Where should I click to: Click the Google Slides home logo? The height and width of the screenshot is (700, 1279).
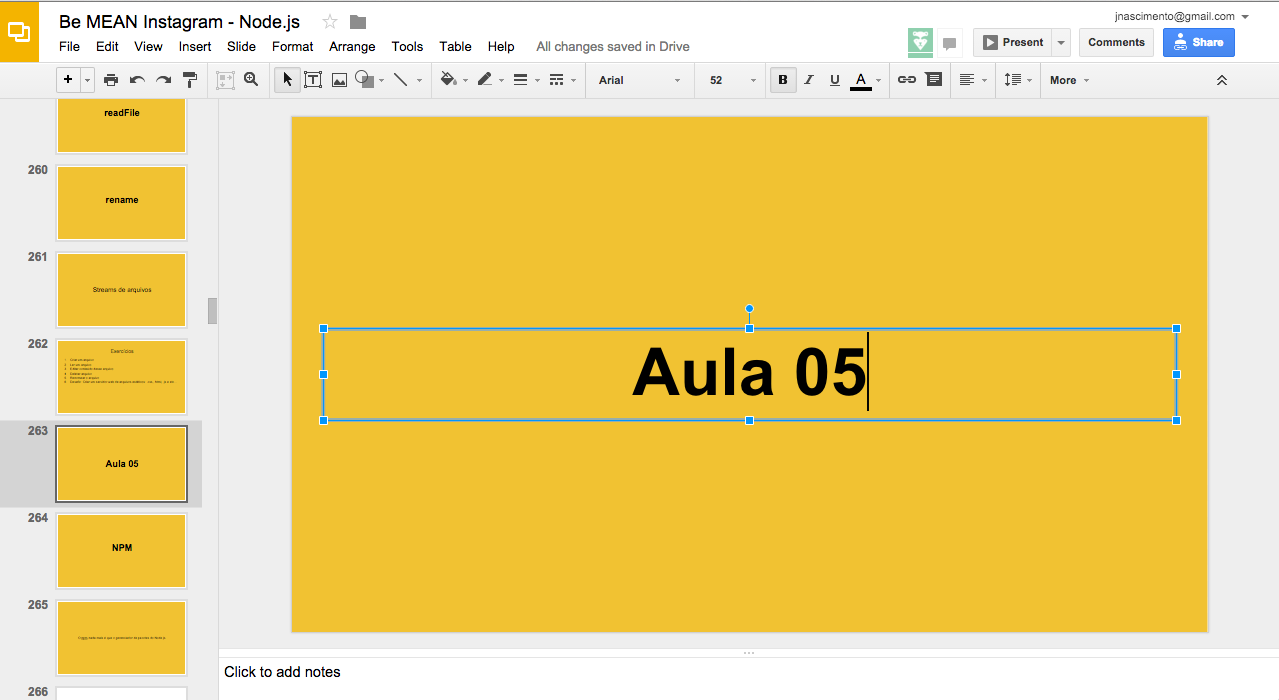pyautogui.click(x=19, y=31)
